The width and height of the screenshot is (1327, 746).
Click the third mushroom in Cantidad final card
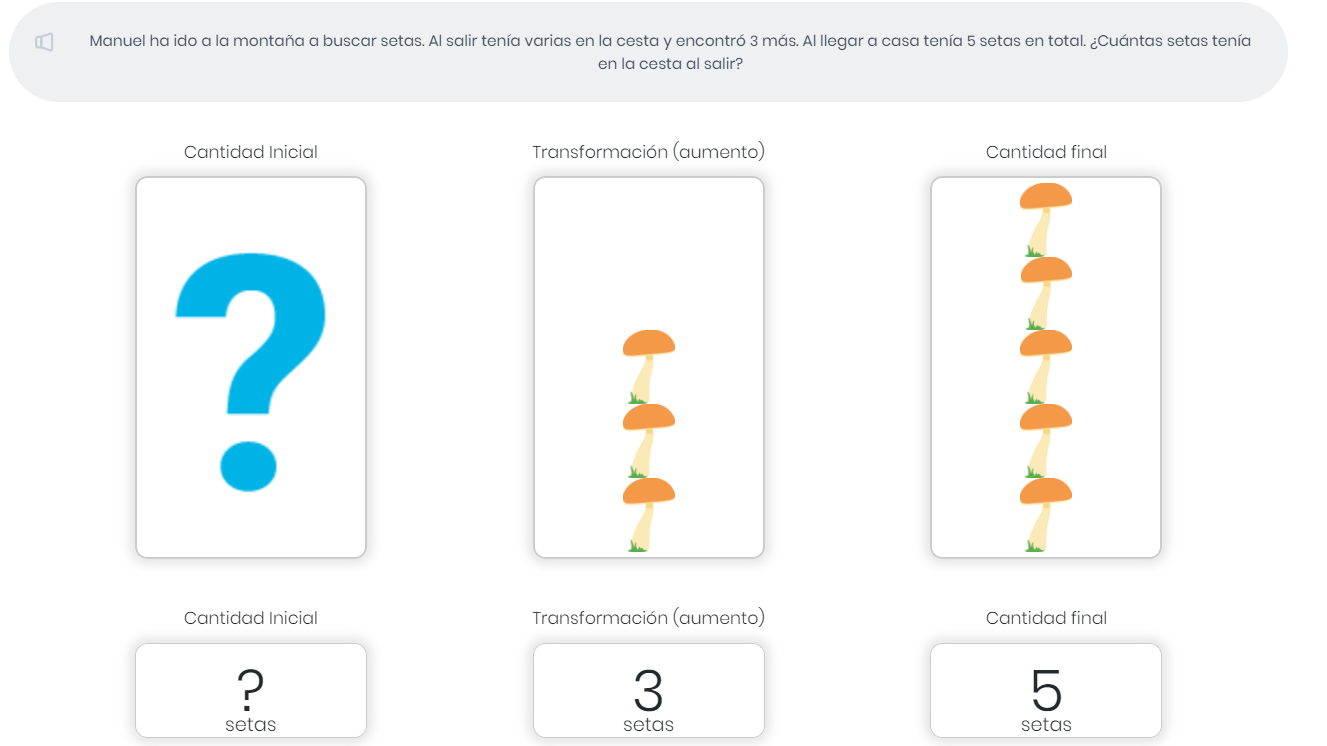[1046, 367]
